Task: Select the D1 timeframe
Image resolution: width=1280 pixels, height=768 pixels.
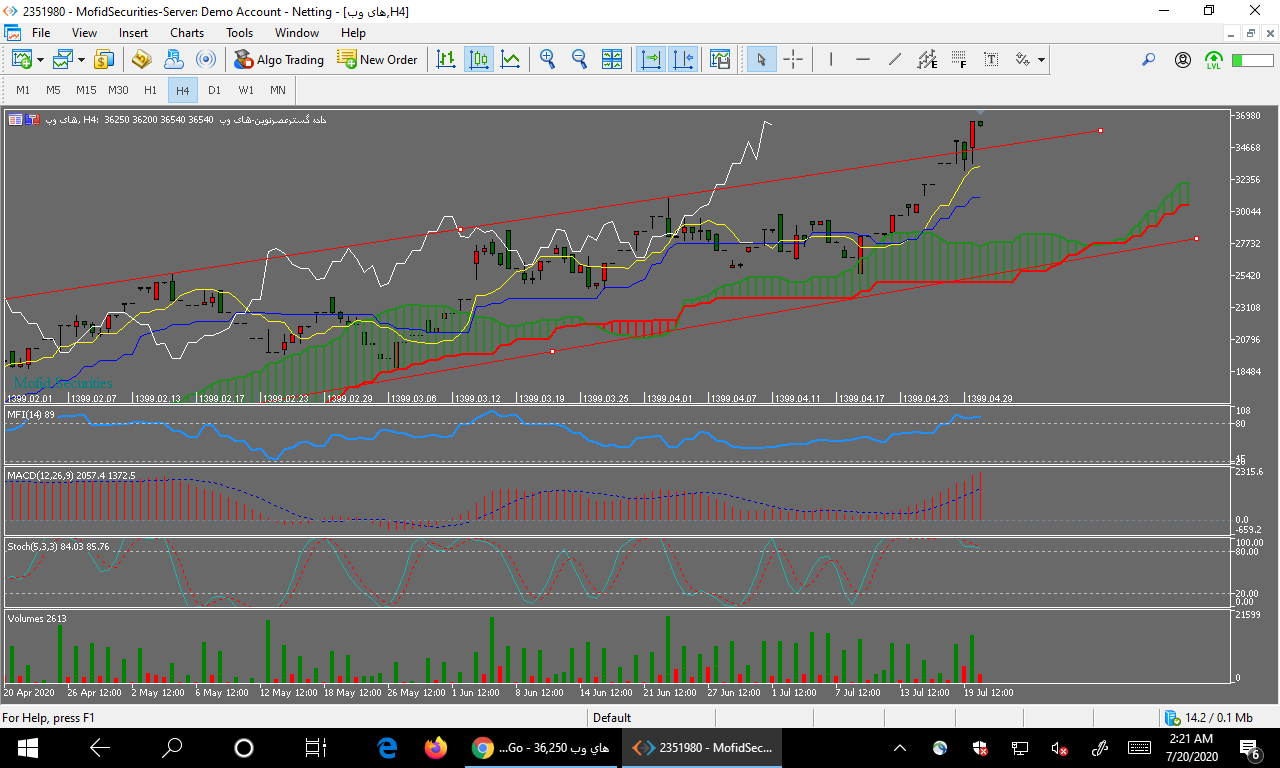Action: [214, 90]
